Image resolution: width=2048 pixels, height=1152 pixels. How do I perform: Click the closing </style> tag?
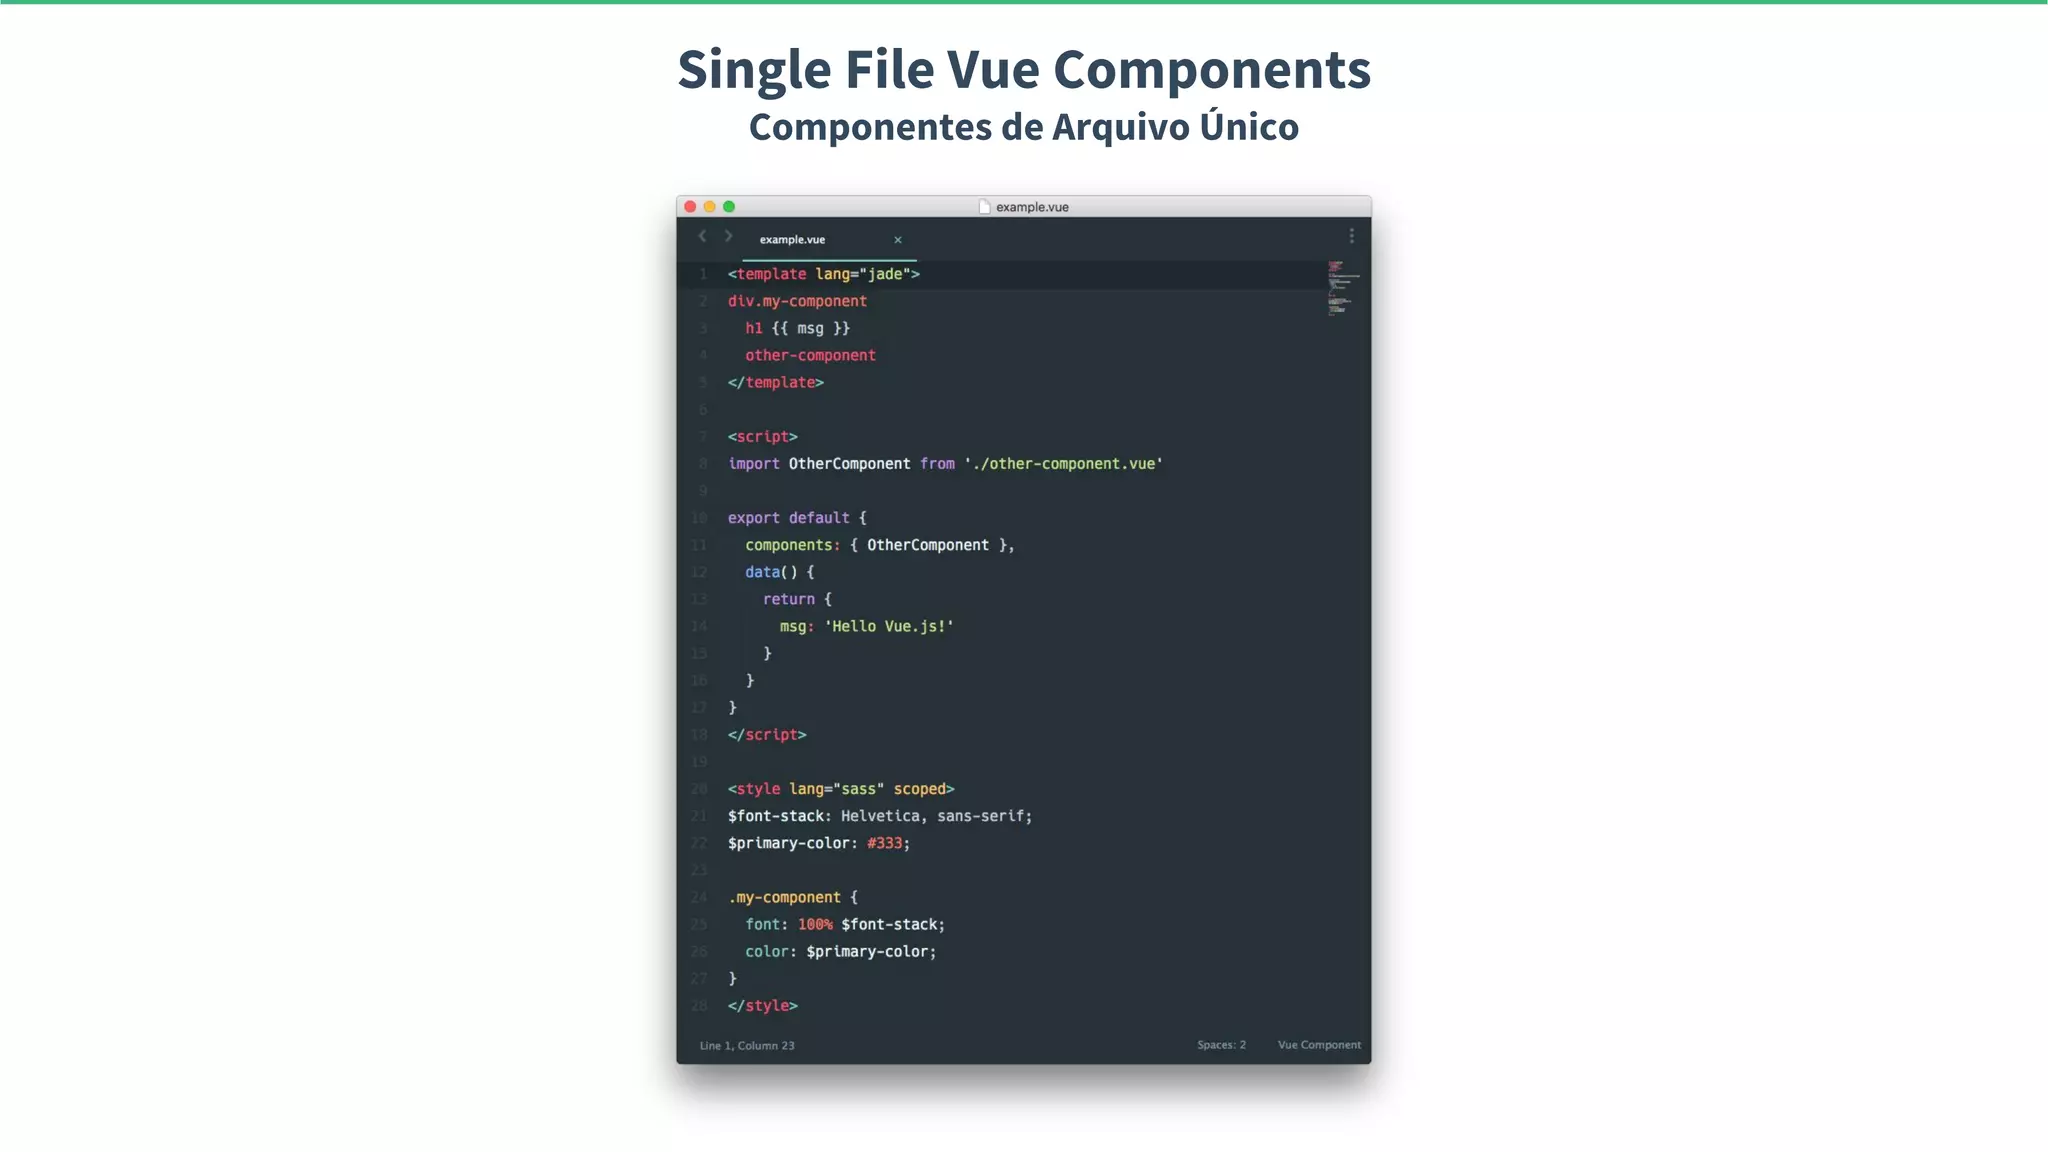763,1006
